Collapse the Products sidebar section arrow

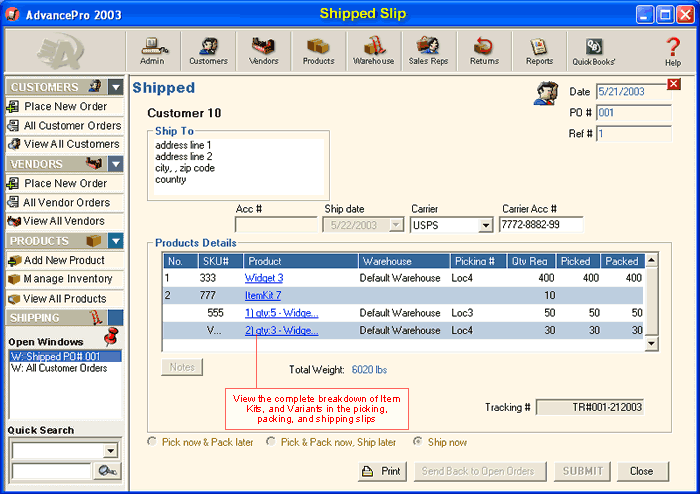click(x=116, y=241)
